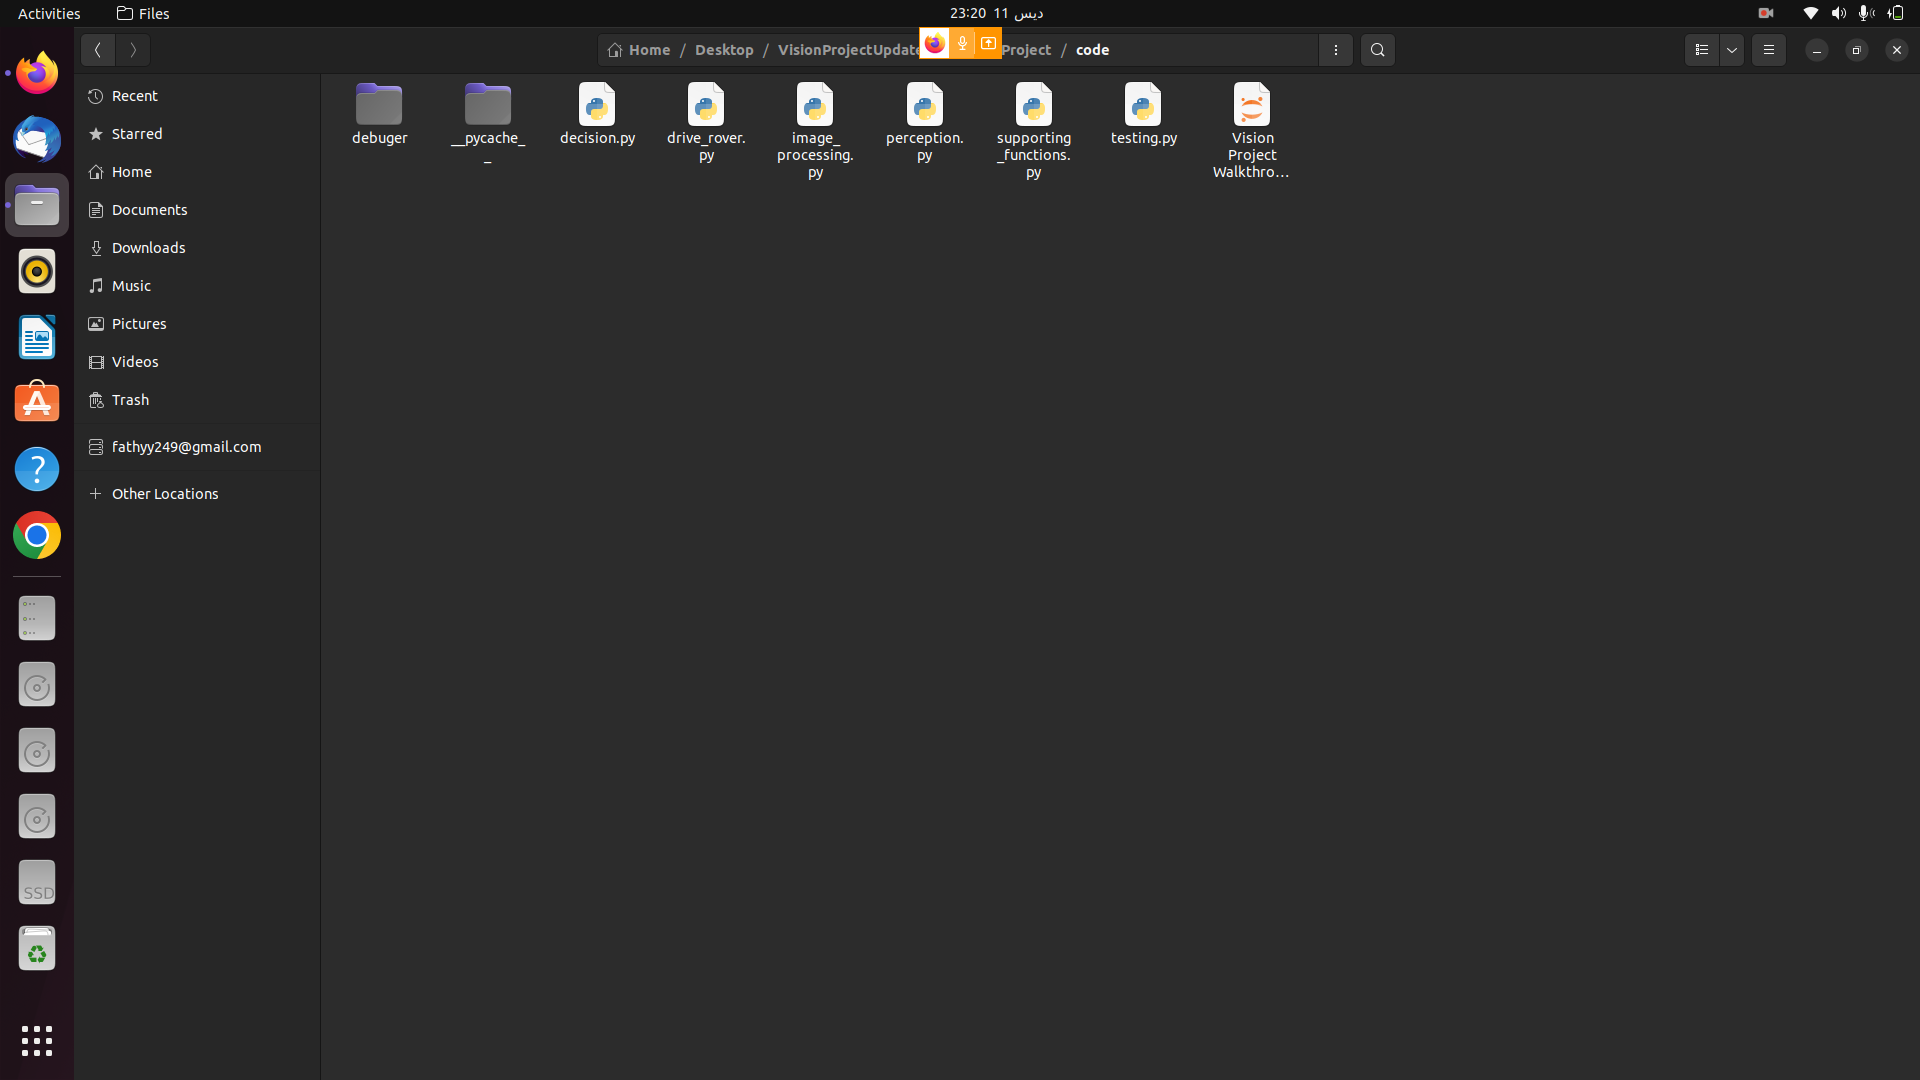Open the hamburger main menu
Screen dimensions: 1920x1080
tap(1768, 50)
